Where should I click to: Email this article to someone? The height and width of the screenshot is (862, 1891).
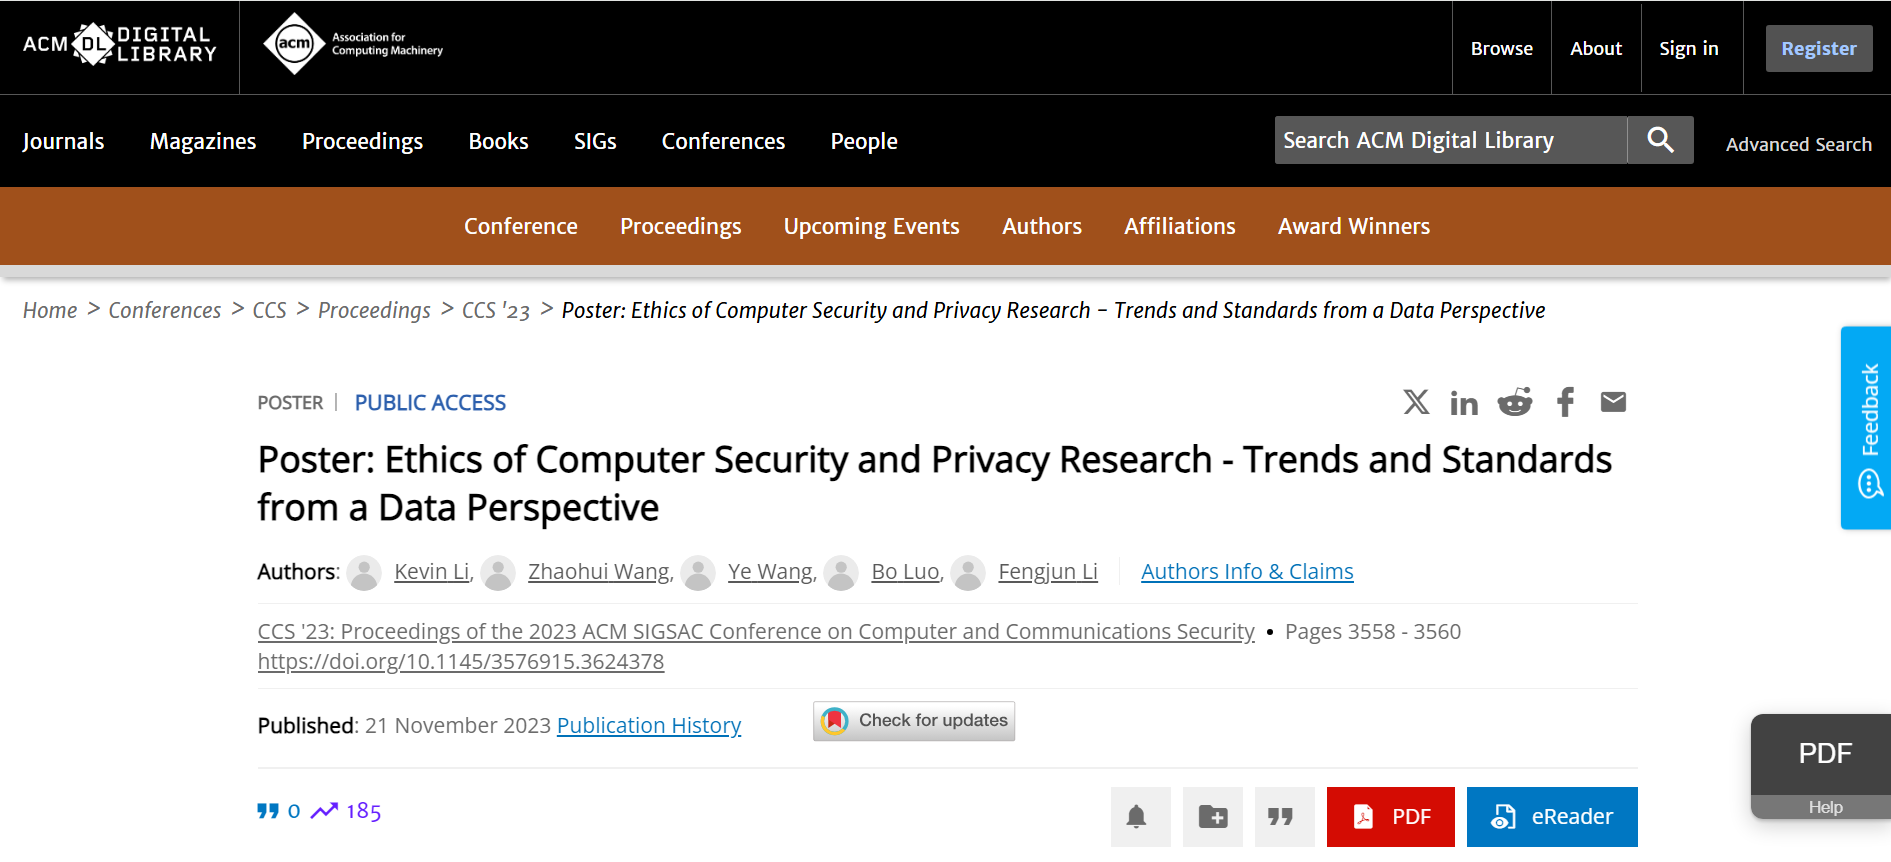click(x=1613, y=402)
